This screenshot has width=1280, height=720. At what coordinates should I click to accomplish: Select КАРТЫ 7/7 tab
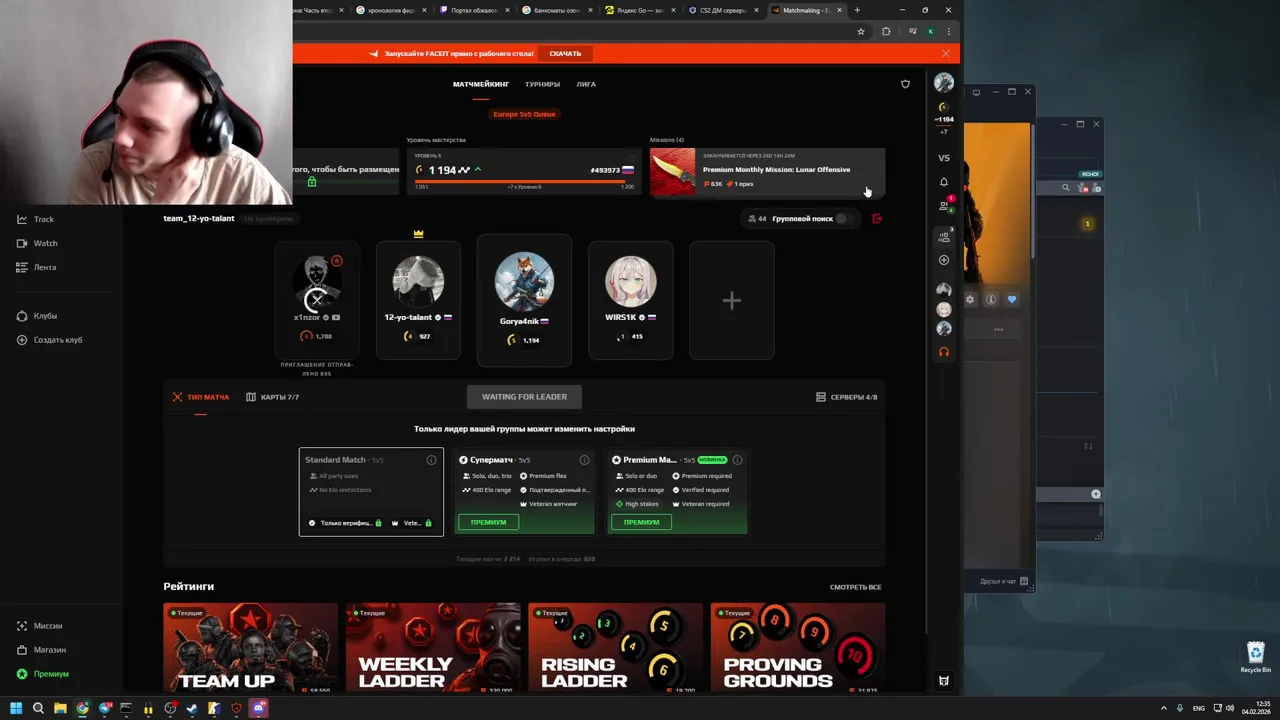(273, 397)
